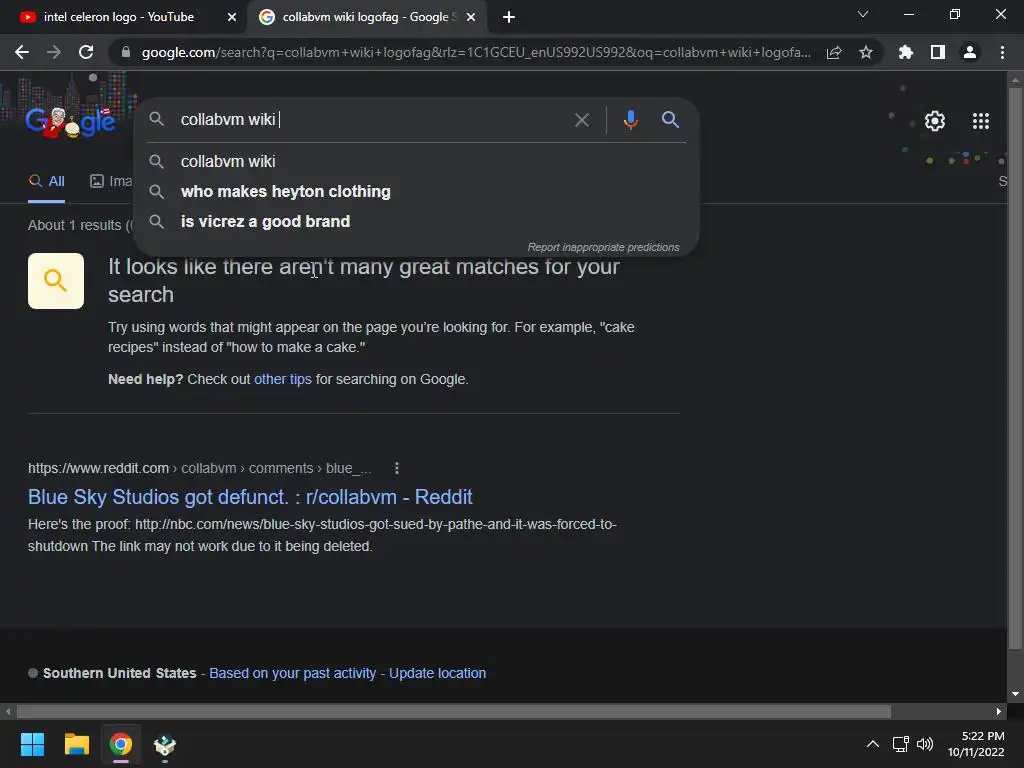Image resolution: width=1024 pixels, height=768 pixels.
Task: Bookmark this page with the star icon
Action: (x=866, y=52)
